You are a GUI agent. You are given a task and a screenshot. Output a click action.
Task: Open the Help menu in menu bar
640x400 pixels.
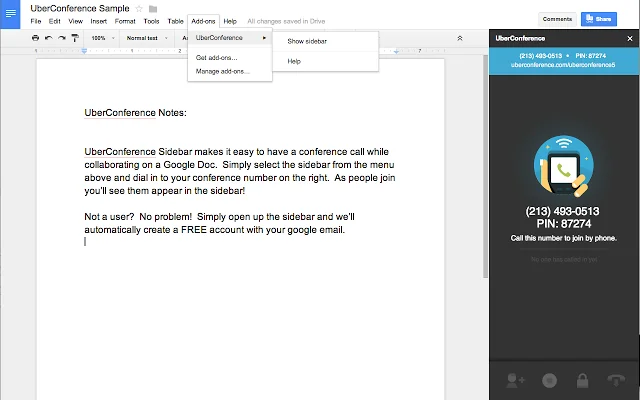230,21
